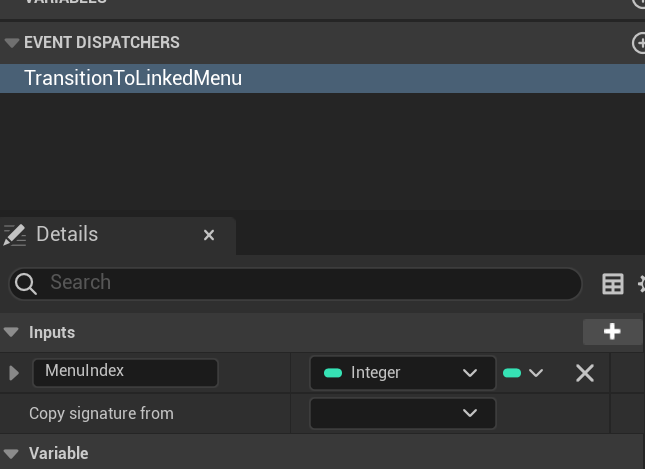Focus the Details search field
Viewport: 645px width, 469px height.
(x=300, y=283)
